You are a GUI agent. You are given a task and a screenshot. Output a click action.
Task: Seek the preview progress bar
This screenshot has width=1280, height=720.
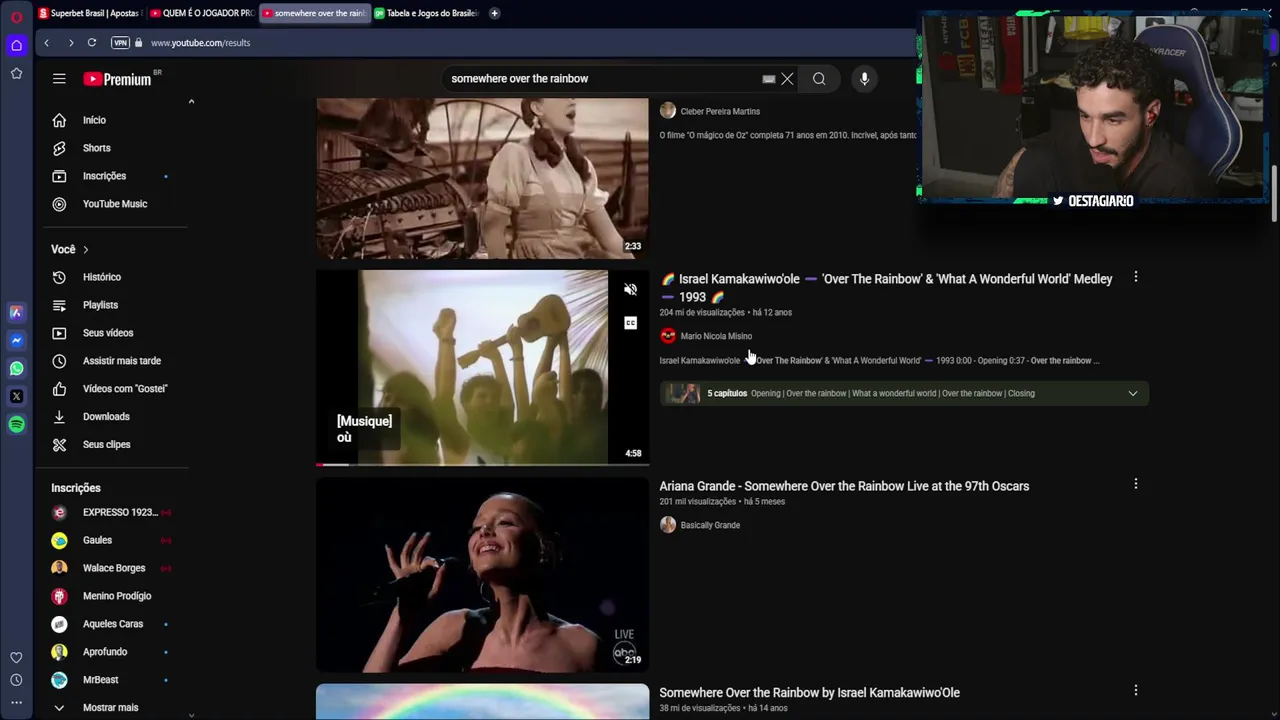(482, 464)
